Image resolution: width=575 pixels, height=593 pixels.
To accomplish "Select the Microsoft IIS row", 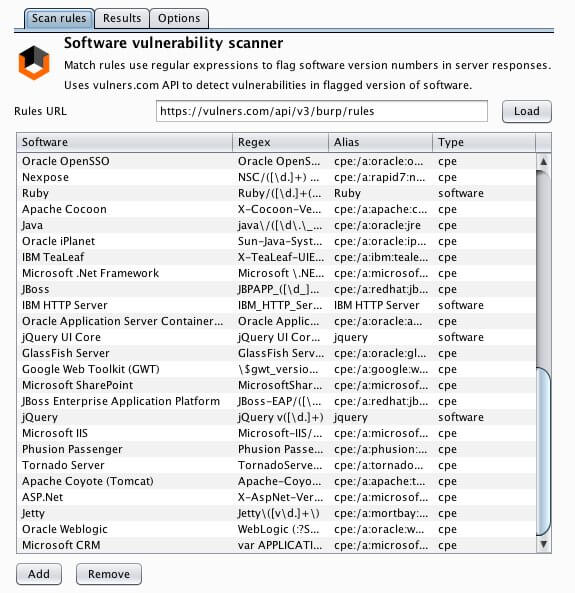I will pos(276,433).
